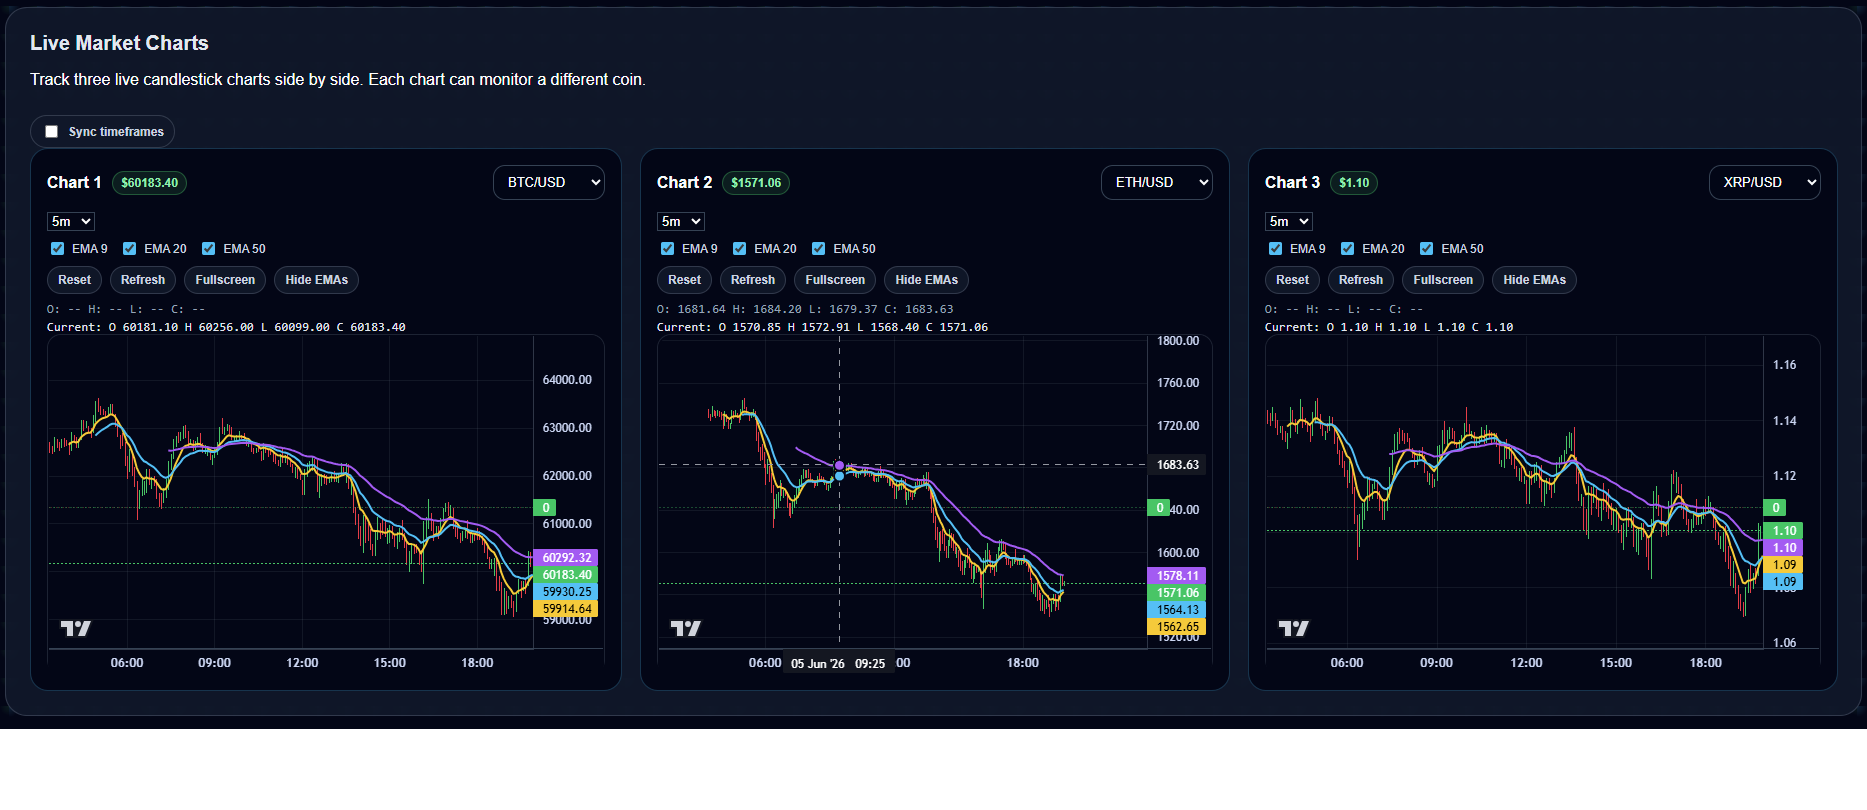Disable EMA 9 in Chart 3
Screen dimensions: 1867x810
[1275, 249]
